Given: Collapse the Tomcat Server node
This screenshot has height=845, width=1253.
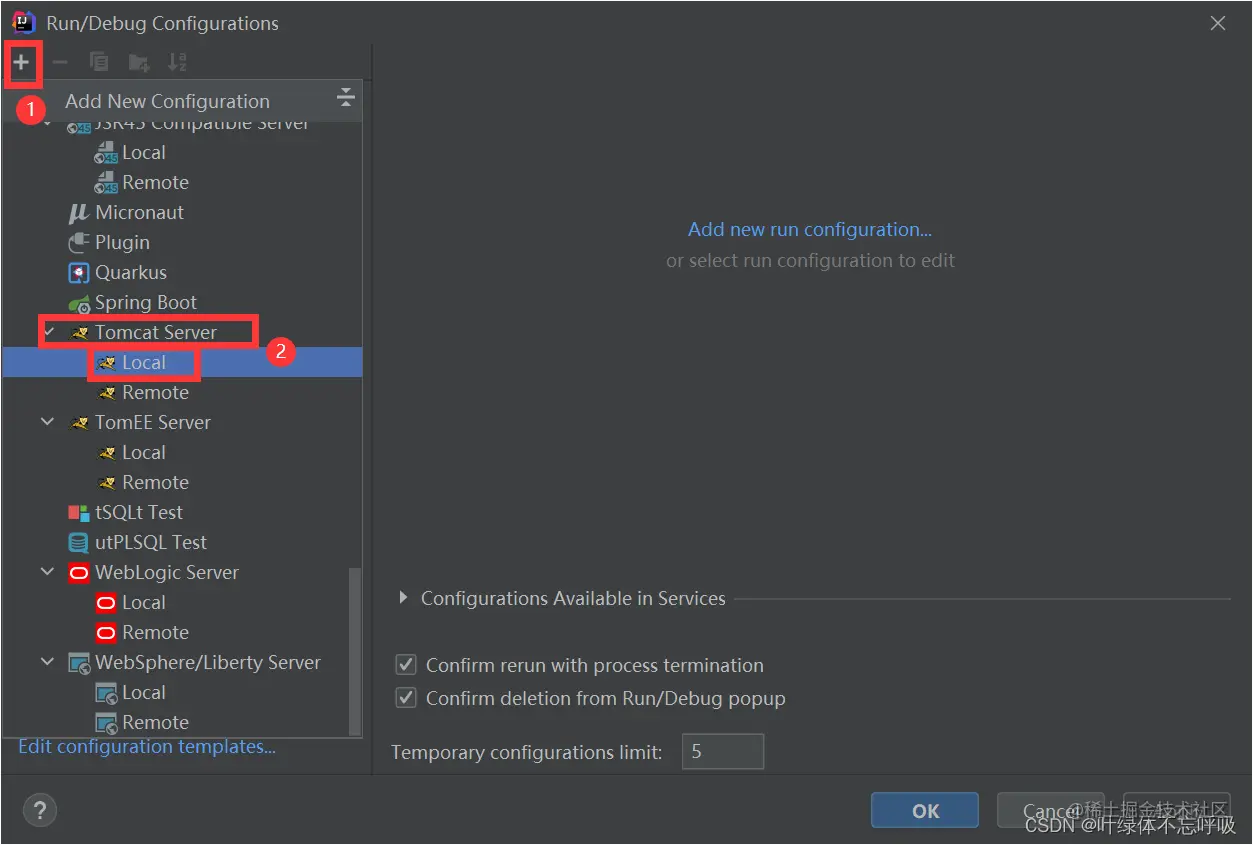Looking at the screenshot, I should pyautogui.click(x=48, y=332).
